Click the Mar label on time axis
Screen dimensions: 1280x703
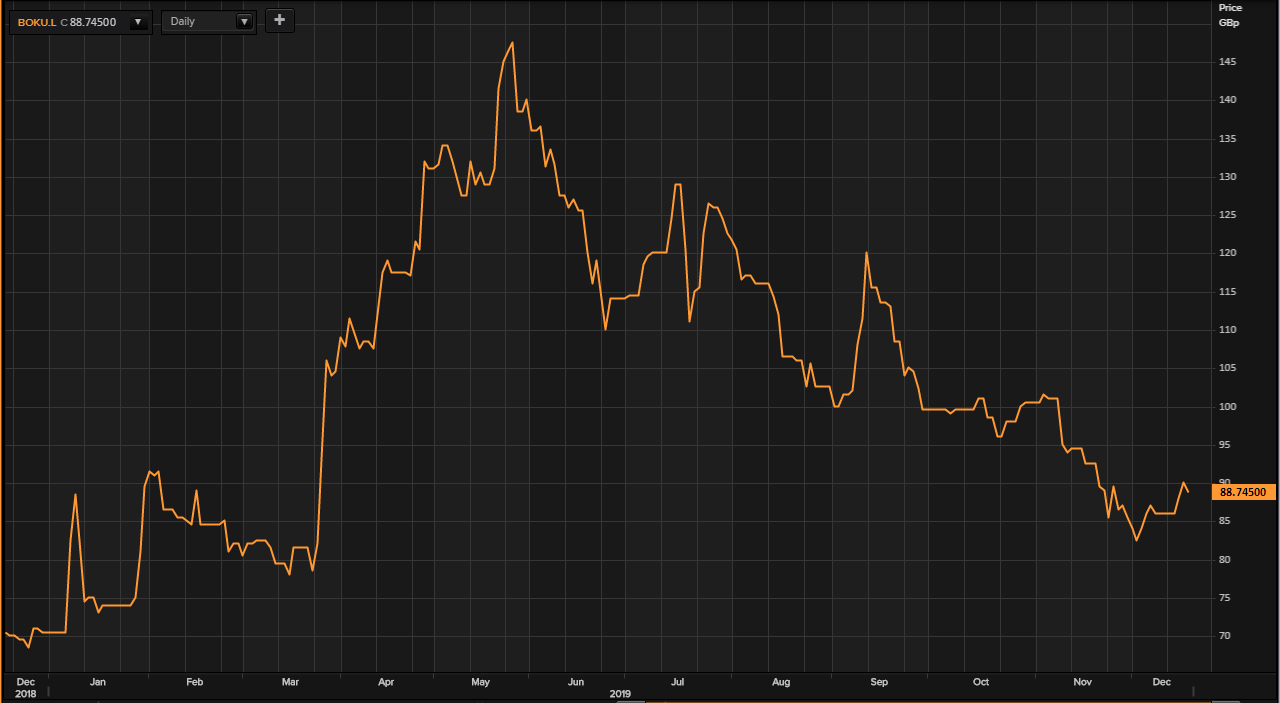(x=291, y=682)
